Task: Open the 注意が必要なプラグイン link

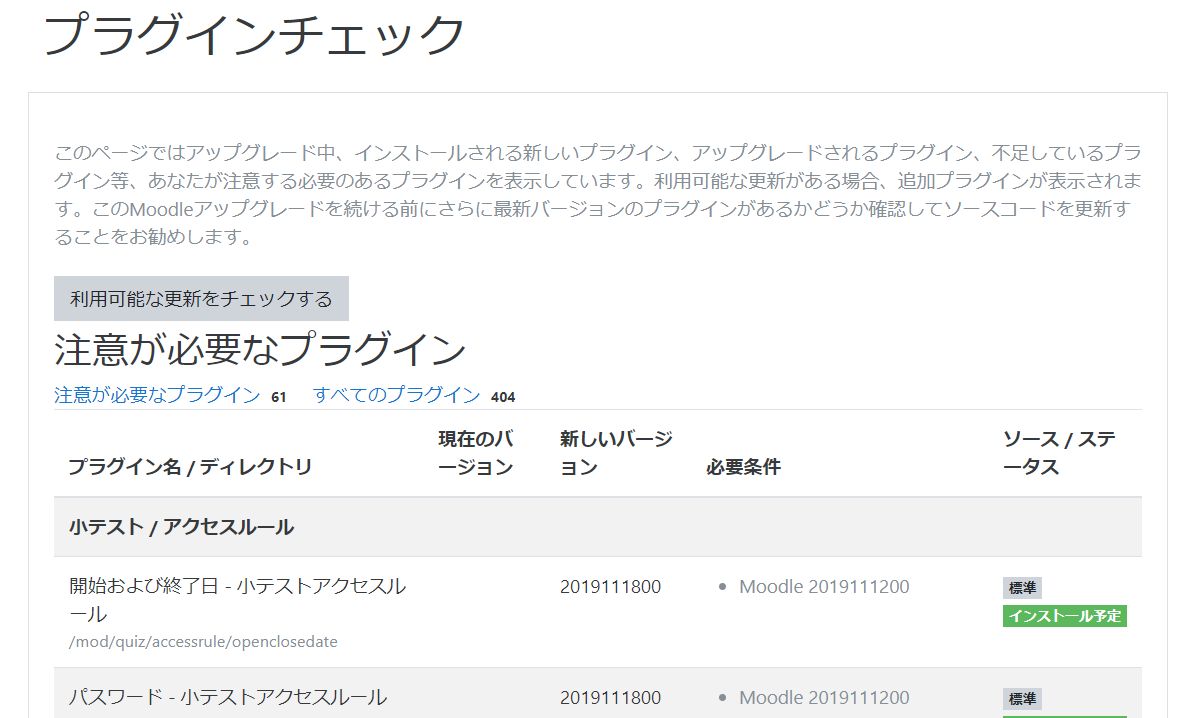Action: point(157,395)
